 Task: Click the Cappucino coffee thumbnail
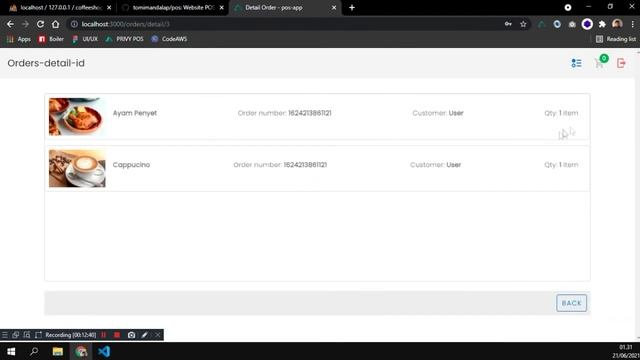[x=77, y=168]
